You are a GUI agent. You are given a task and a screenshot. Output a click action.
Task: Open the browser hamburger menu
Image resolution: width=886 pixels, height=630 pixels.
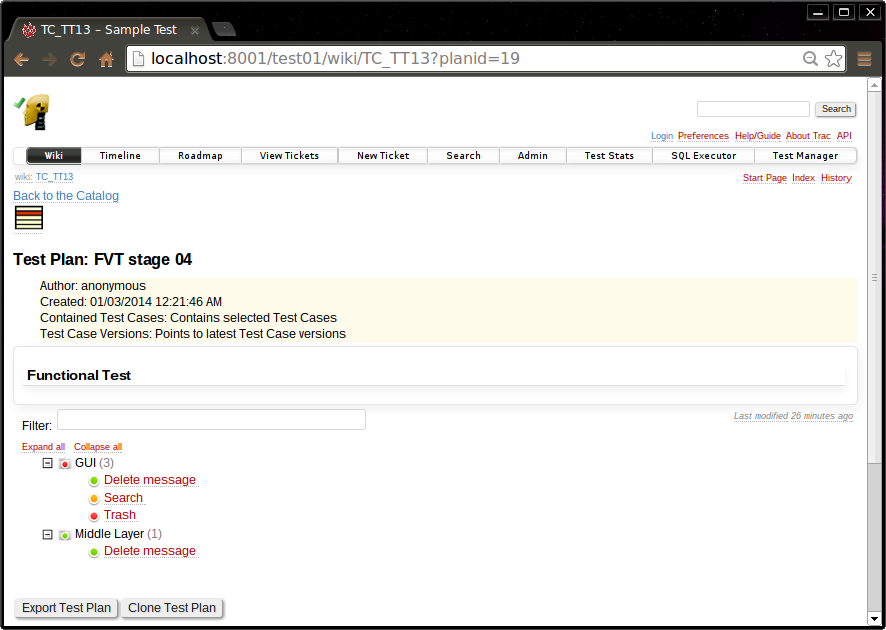(864, 58)
